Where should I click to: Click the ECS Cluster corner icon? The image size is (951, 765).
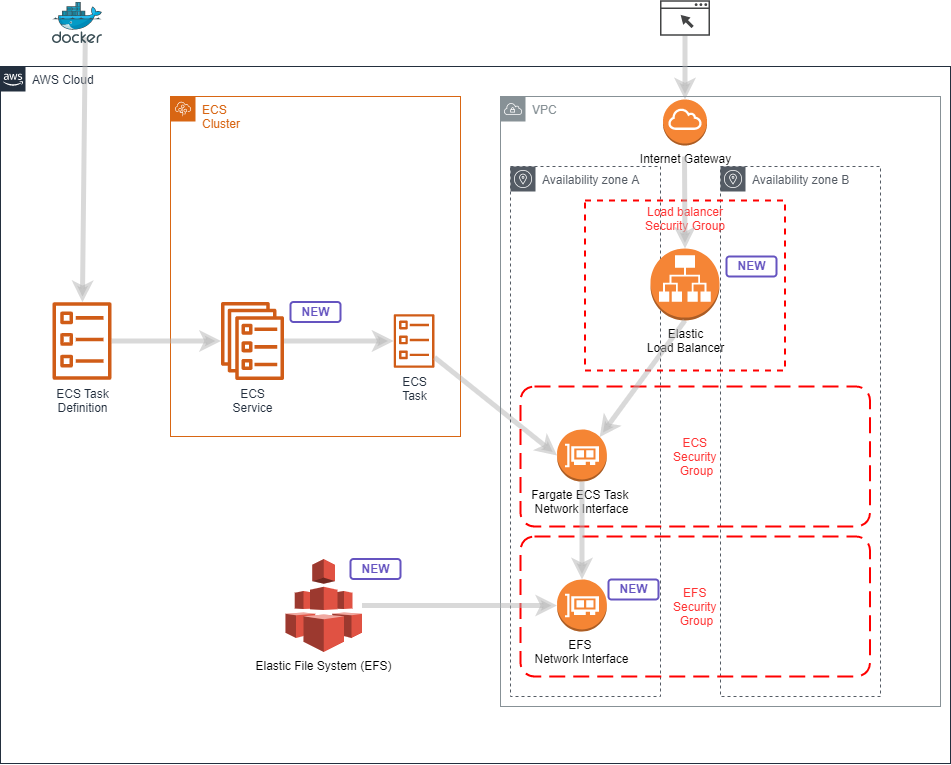point(183,109)
